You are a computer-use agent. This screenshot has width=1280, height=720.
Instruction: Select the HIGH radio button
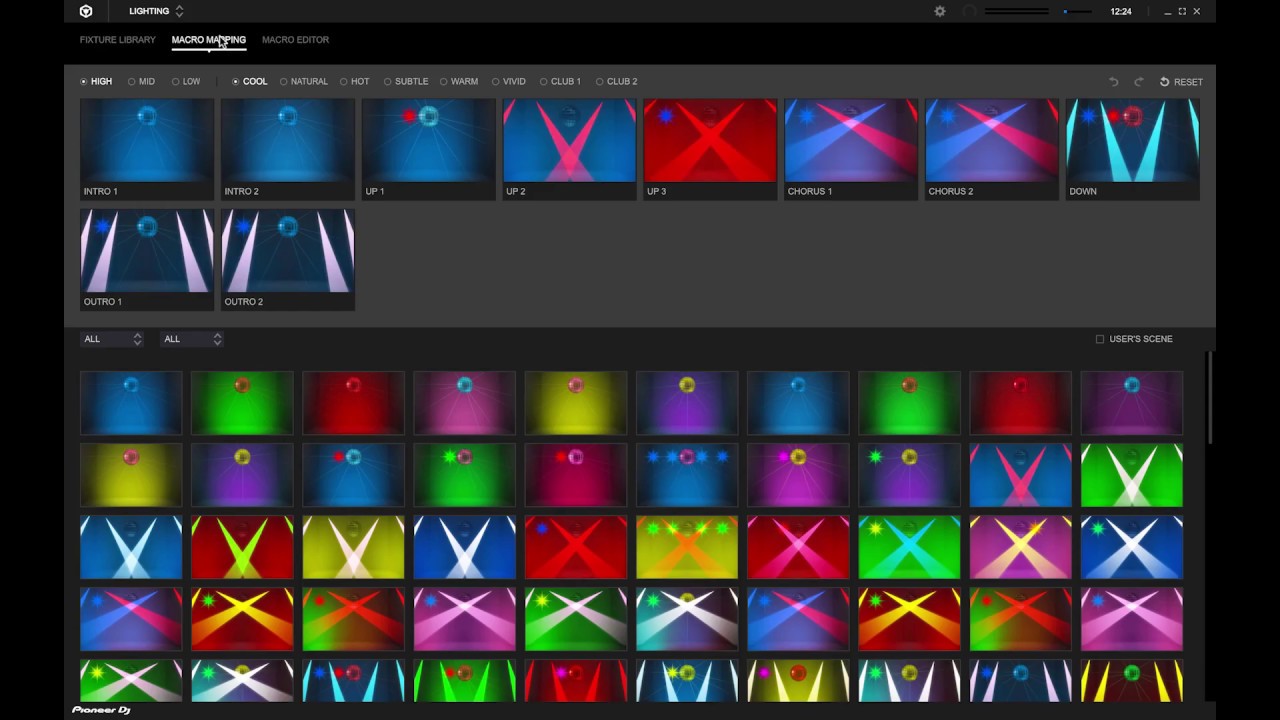click(96, 82)
